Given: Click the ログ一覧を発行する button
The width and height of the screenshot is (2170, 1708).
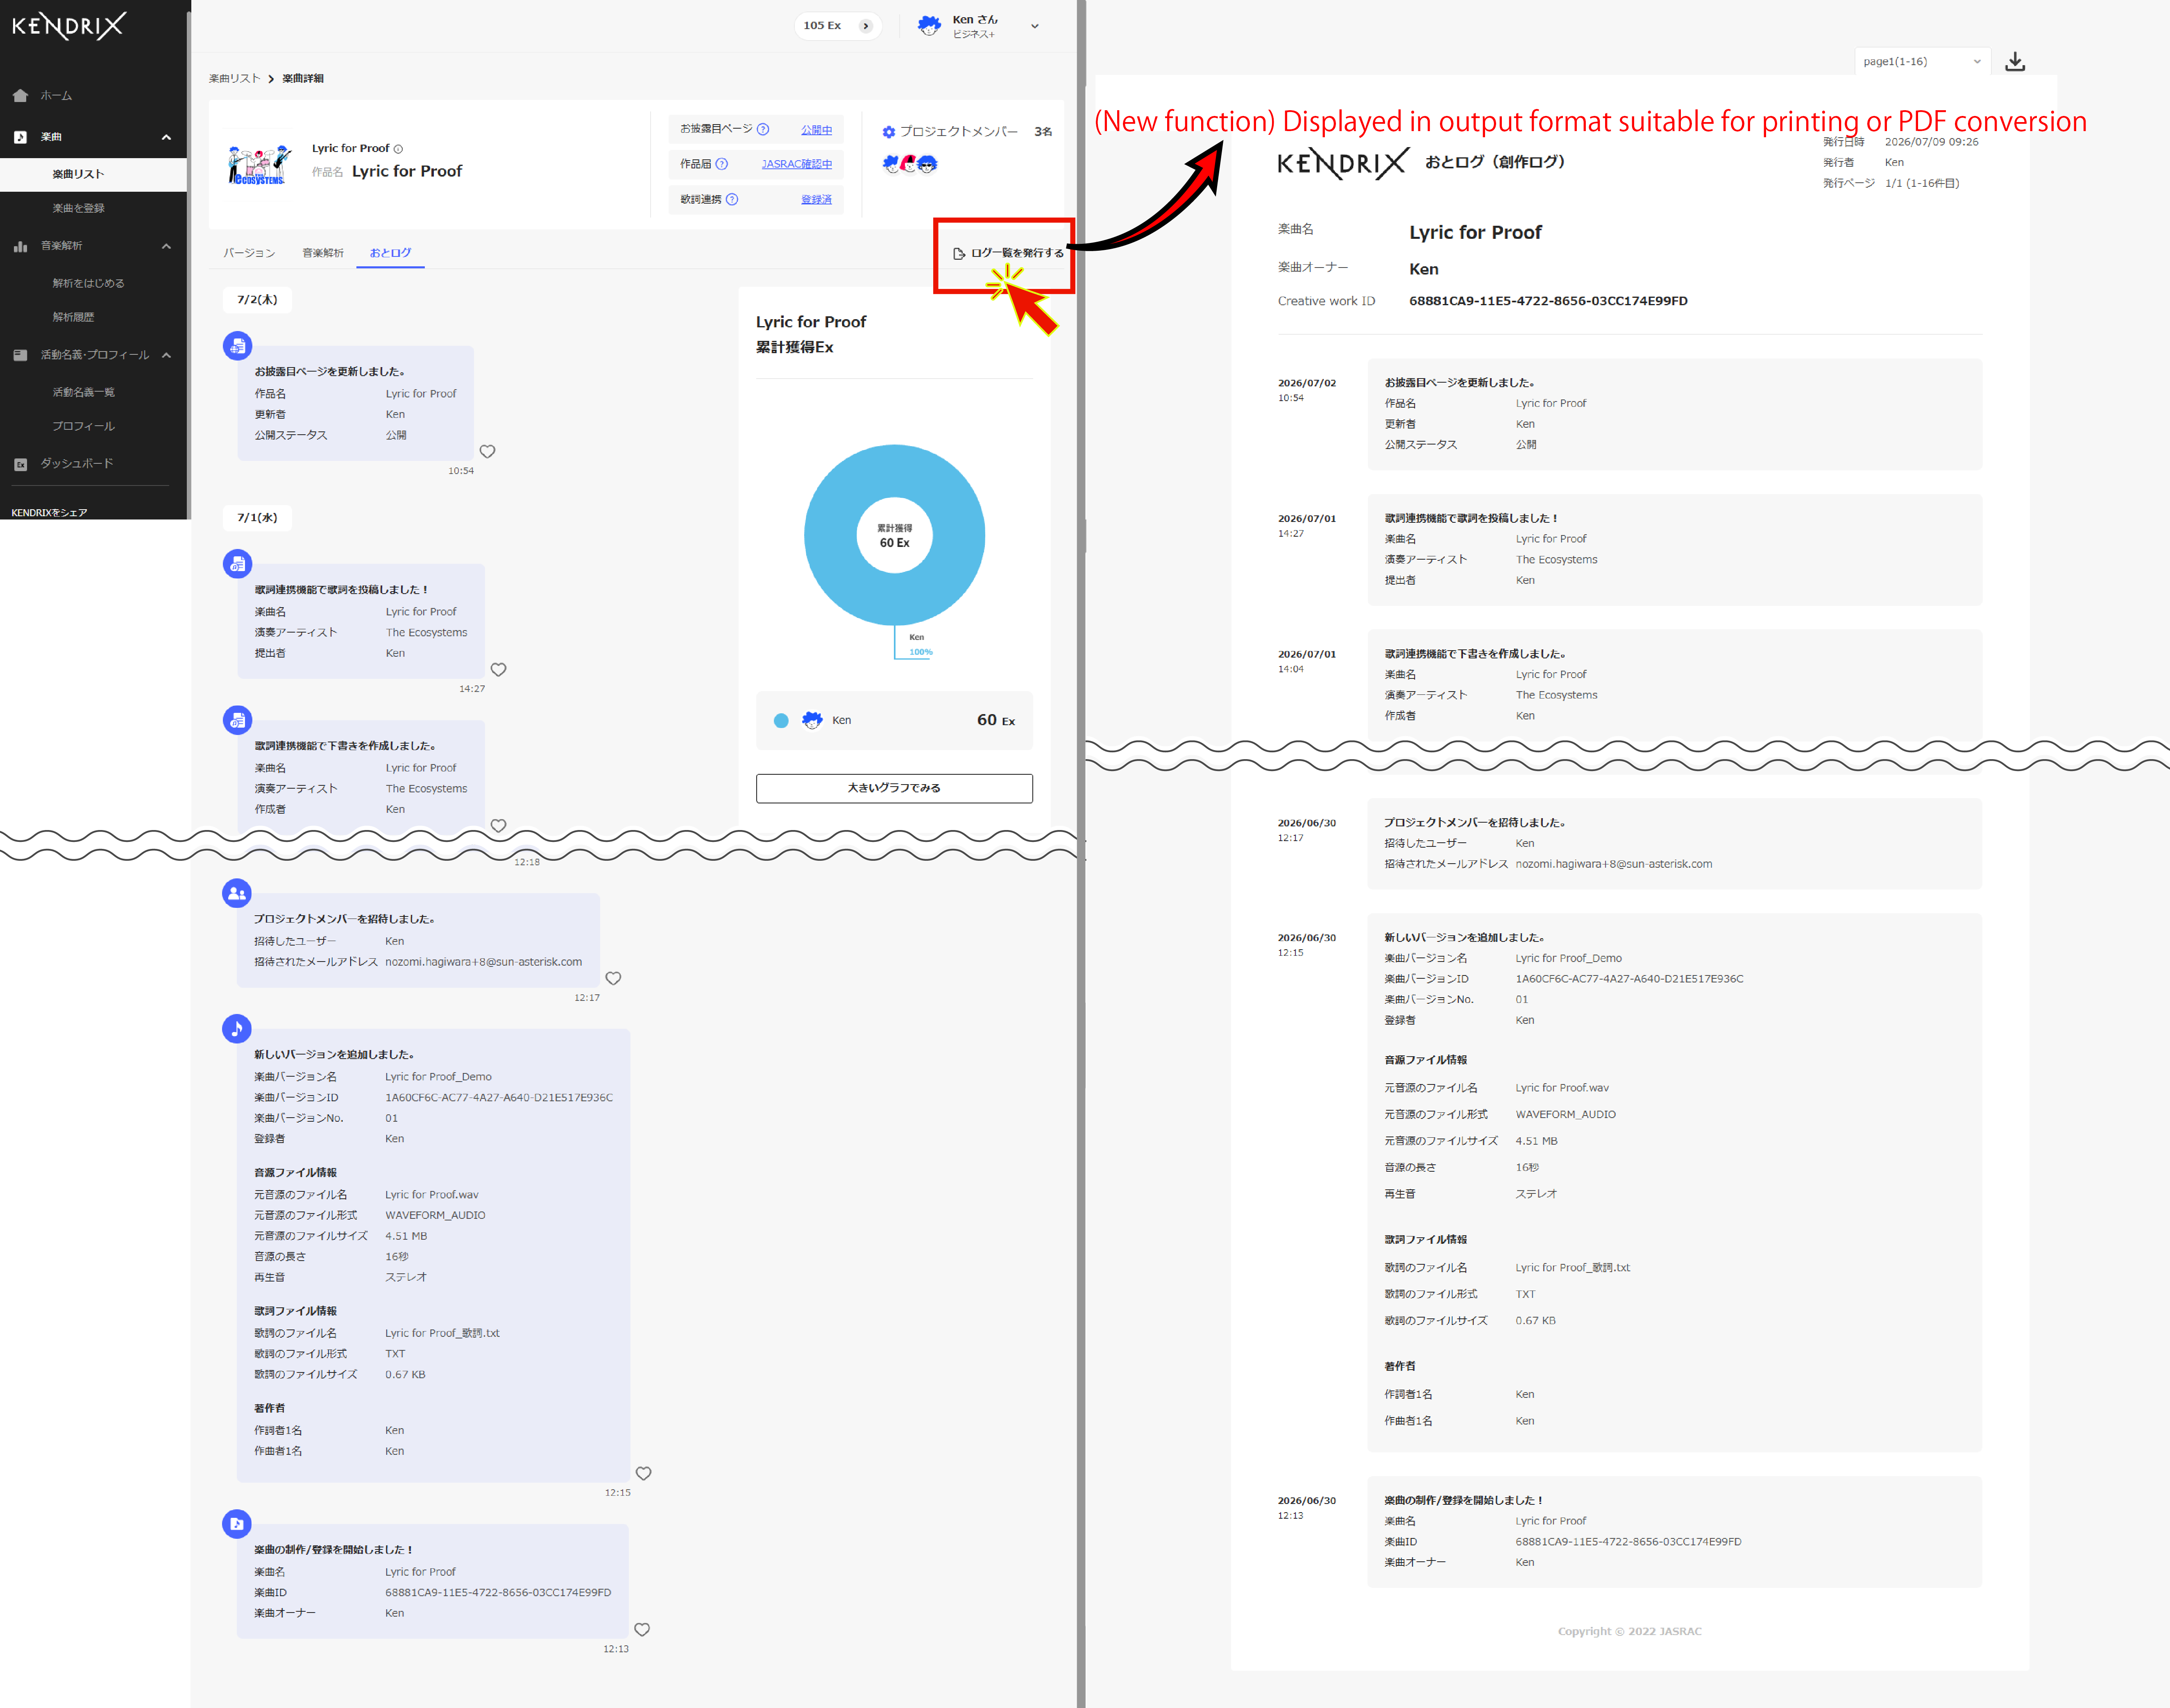Looking at the screenshot, I should point(1008,253).
